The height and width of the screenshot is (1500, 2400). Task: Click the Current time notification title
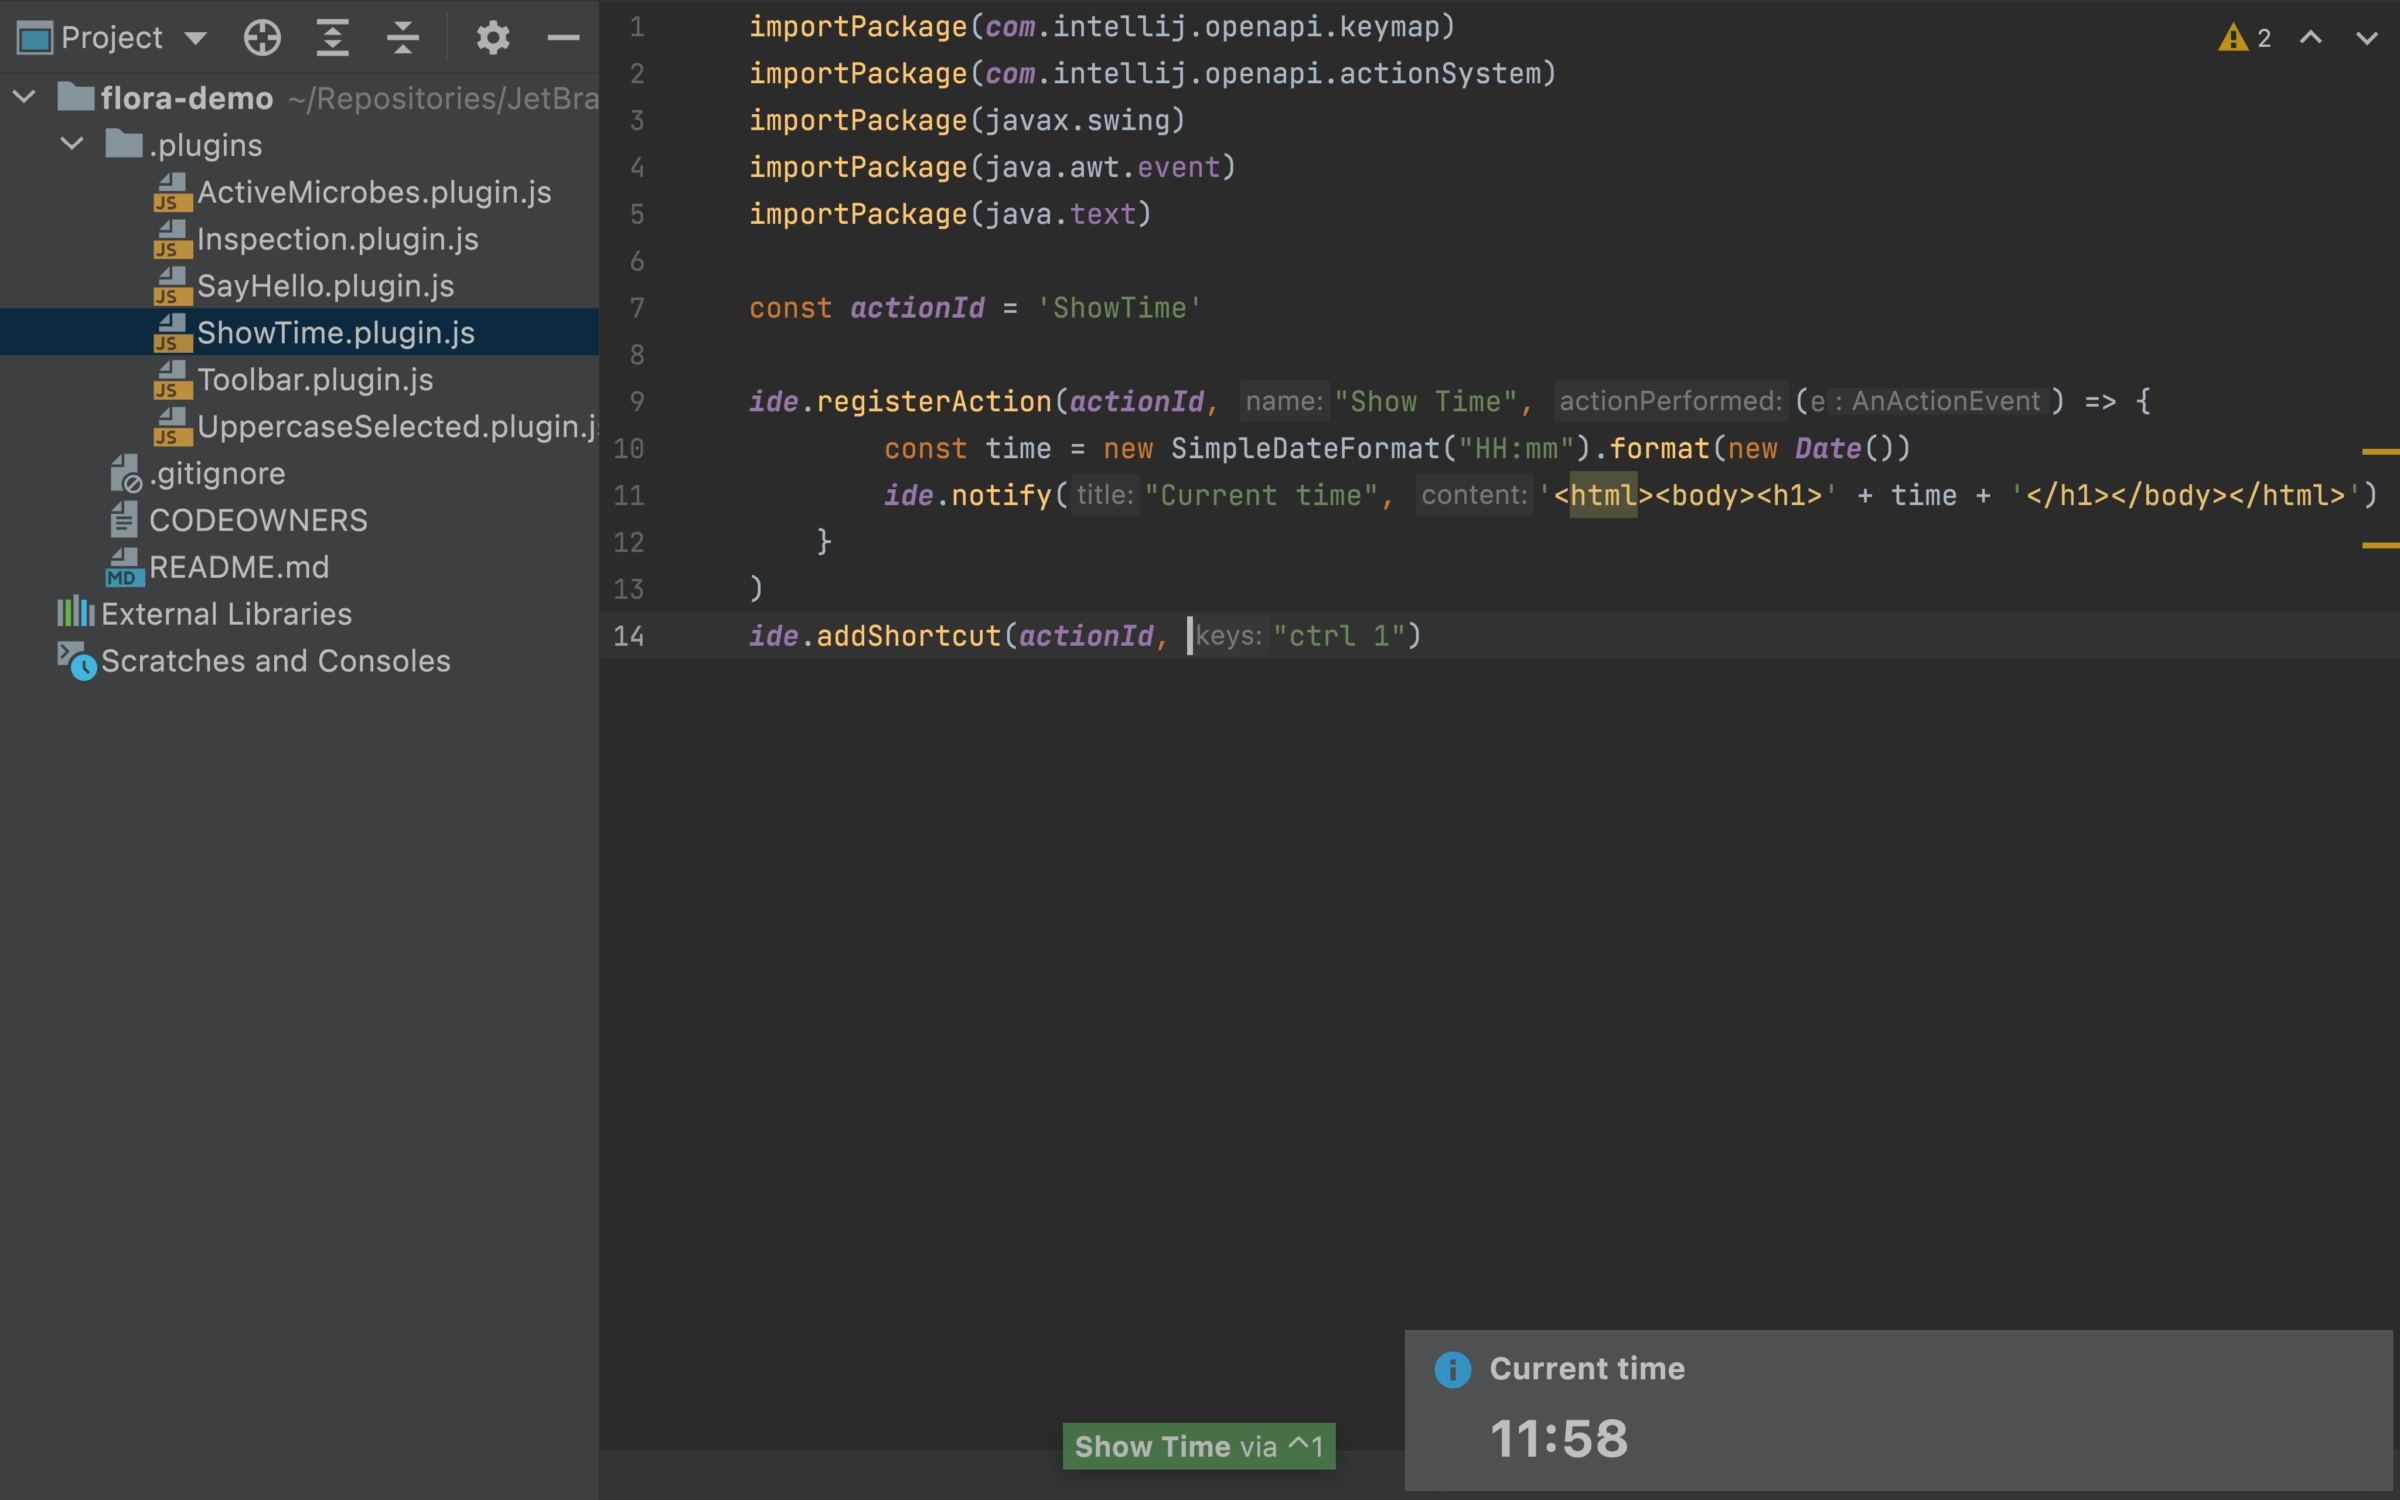(x=1587, y=1368)
